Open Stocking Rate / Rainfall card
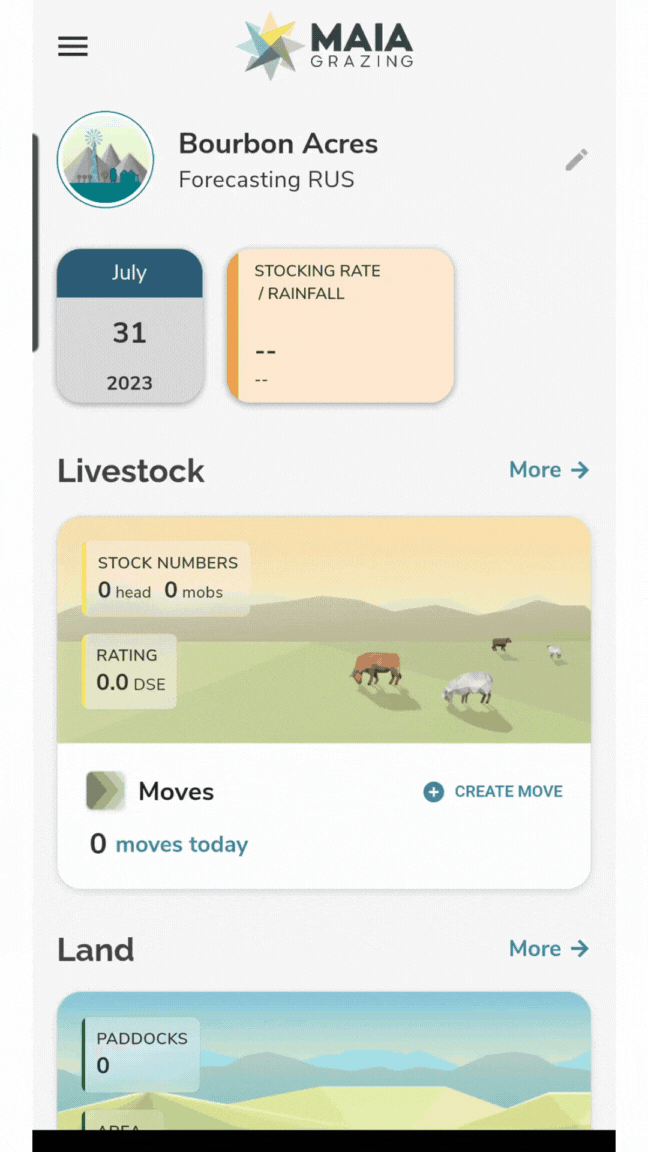The image size is (648, 1152). click(340, 326)
